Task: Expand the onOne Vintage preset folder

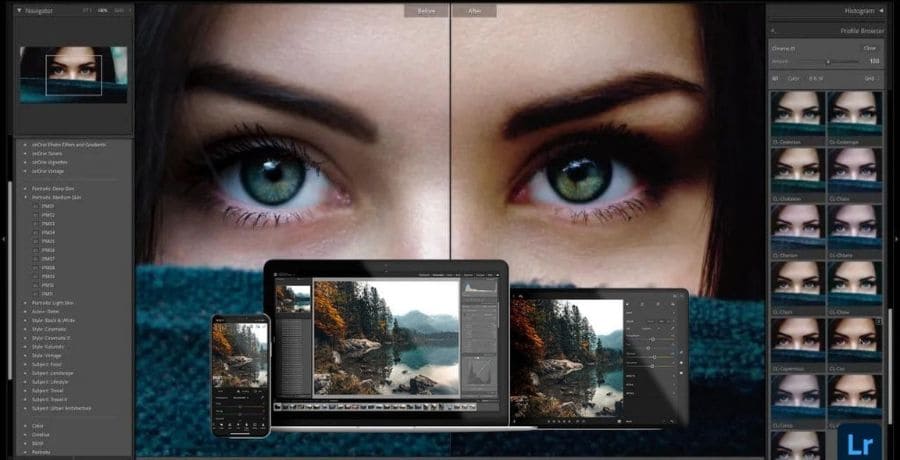Action: [x=25, y=171]
